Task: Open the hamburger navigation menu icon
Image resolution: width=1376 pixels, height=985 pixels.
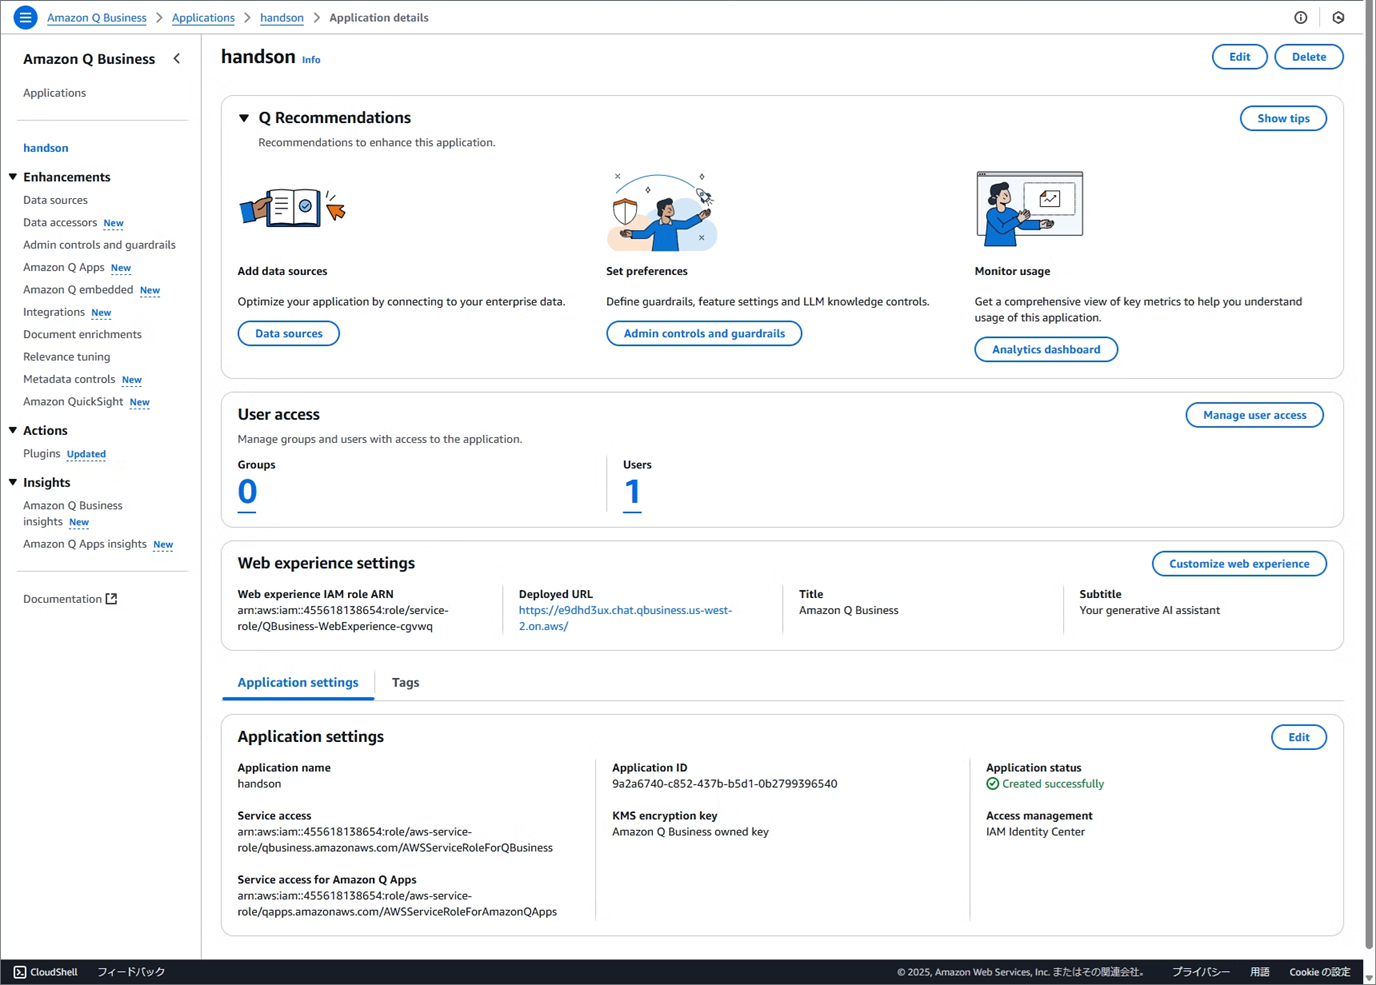Action: pos(25,17)
